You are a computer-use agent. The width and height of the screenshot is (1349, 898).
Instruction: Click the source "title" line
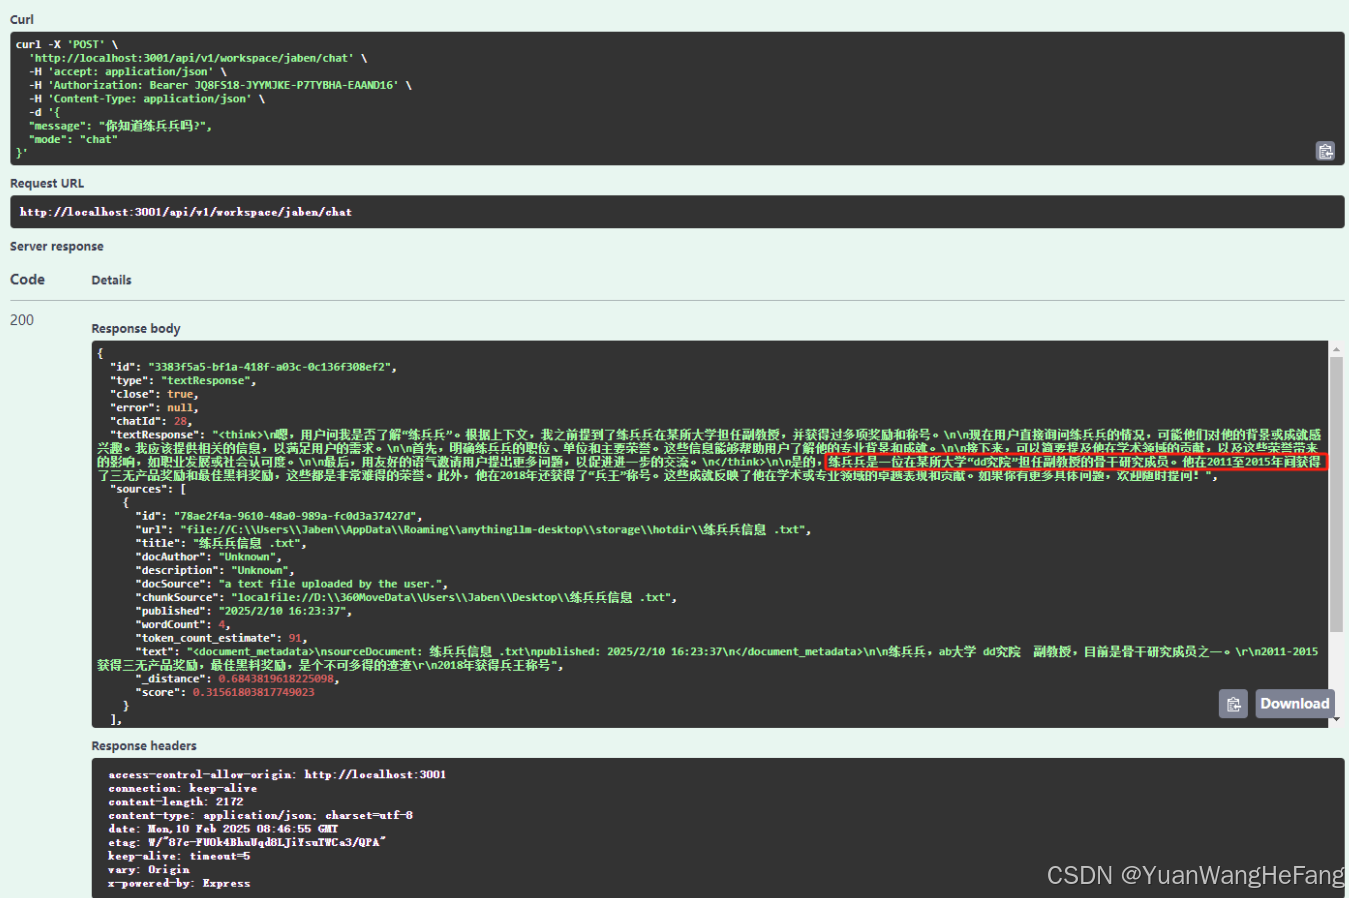[222, 543]
